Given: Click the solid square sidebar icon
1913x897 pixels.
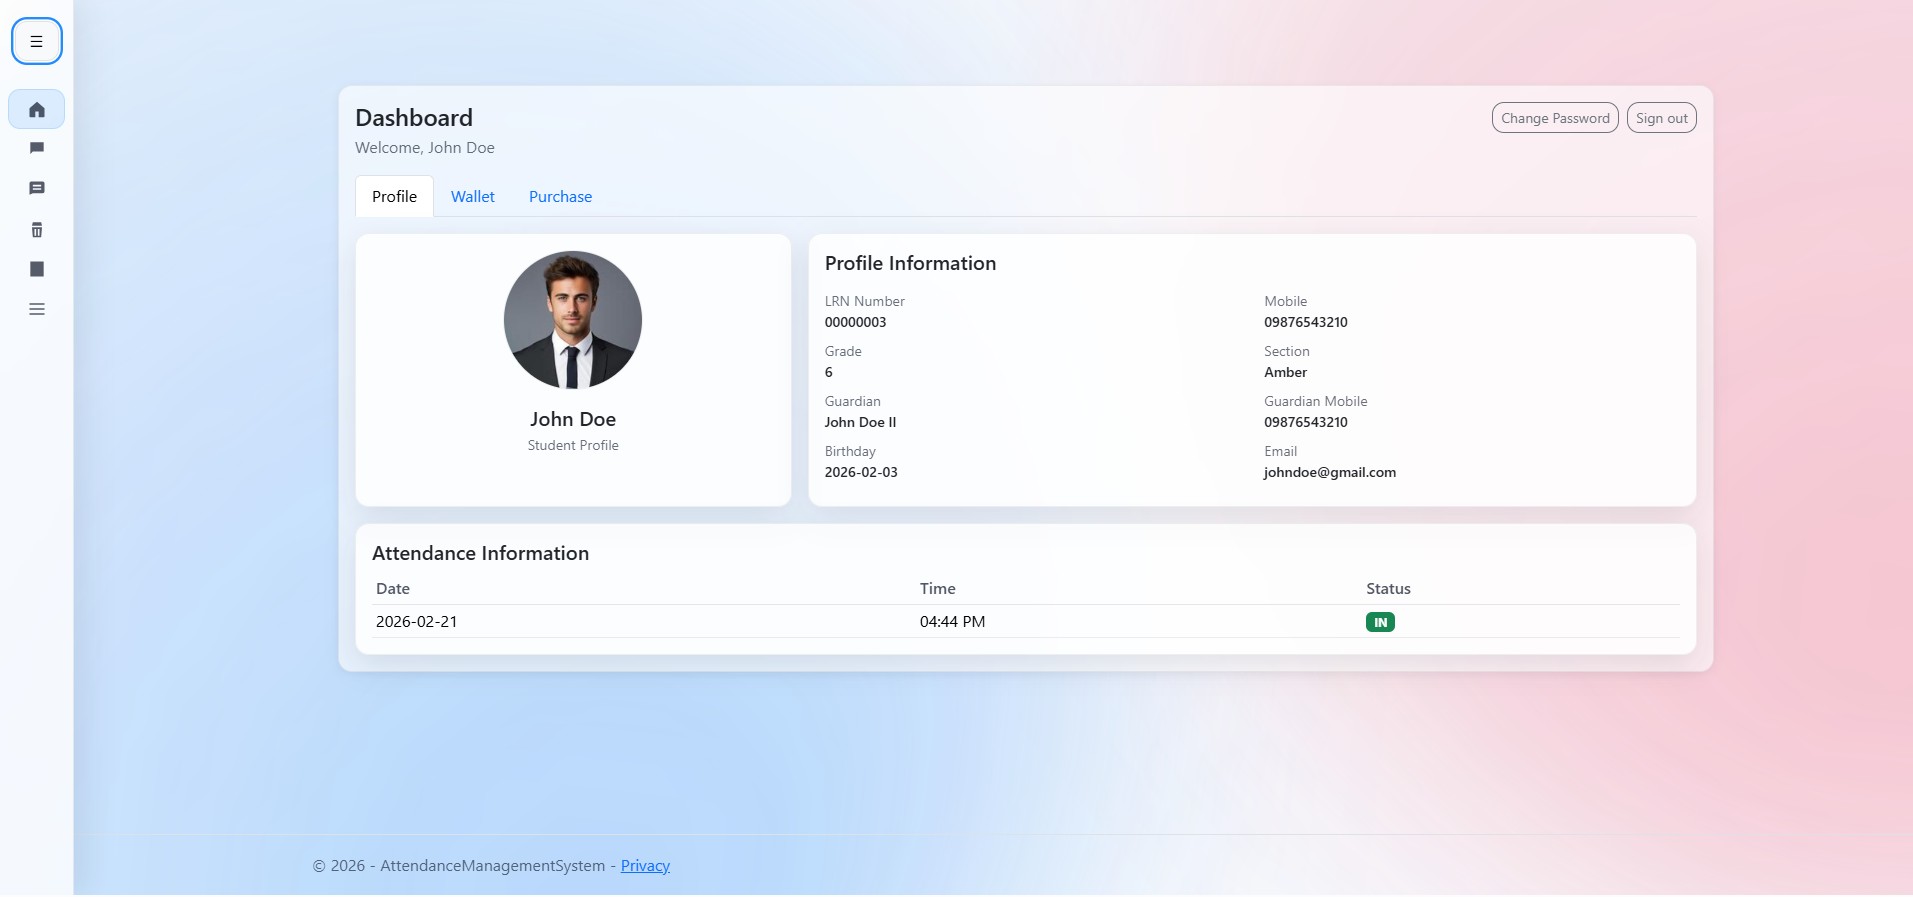Looking at the screenshot, I should [x=37, y=269].
